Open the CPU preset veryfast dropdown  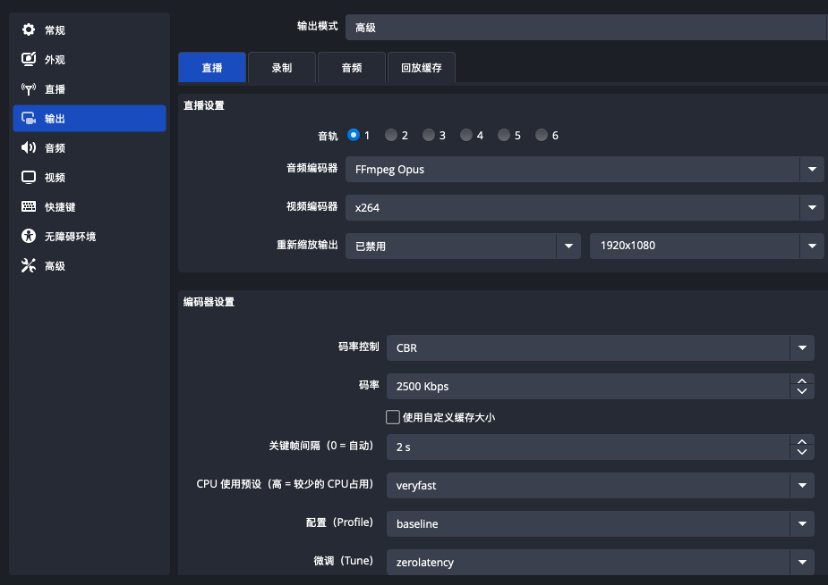point(600,485)
